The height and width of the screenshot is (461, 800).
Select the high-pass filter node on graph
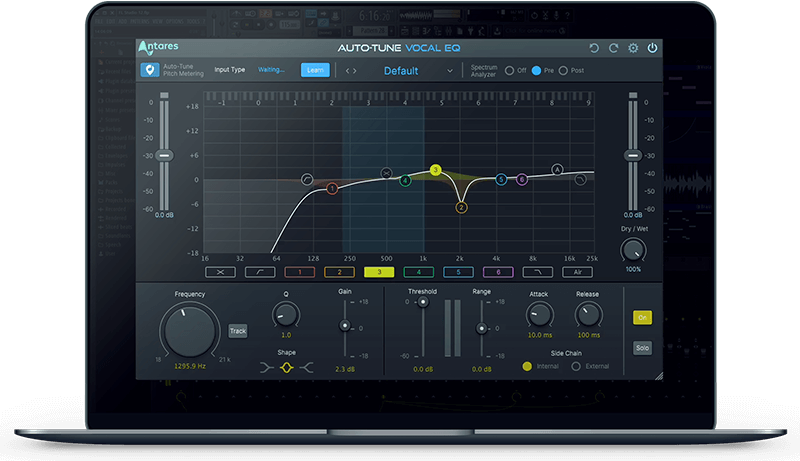click(307, 179)
